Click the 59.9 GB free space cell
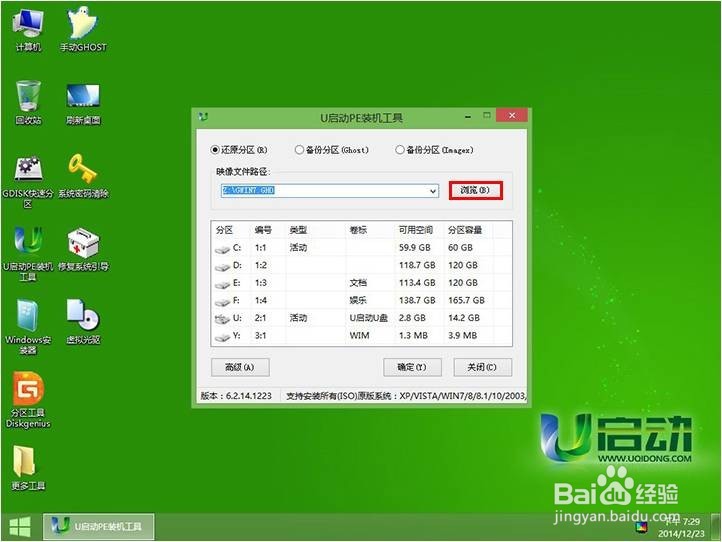Viewport: 722px width, 542px height. coord(415,248)
